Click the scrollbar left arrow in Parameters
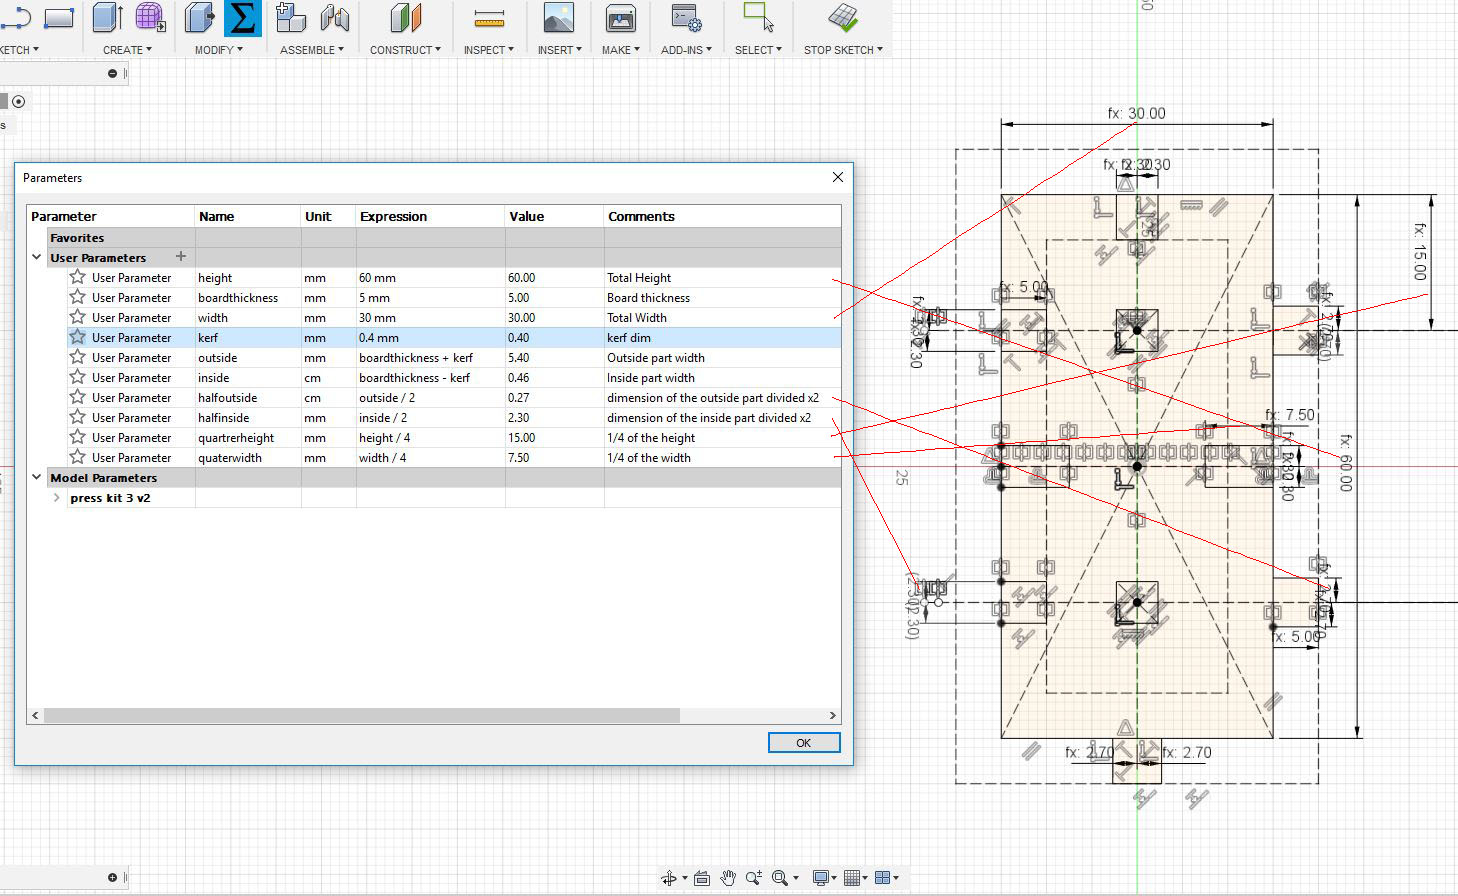1458x896 pixels. 36,715
